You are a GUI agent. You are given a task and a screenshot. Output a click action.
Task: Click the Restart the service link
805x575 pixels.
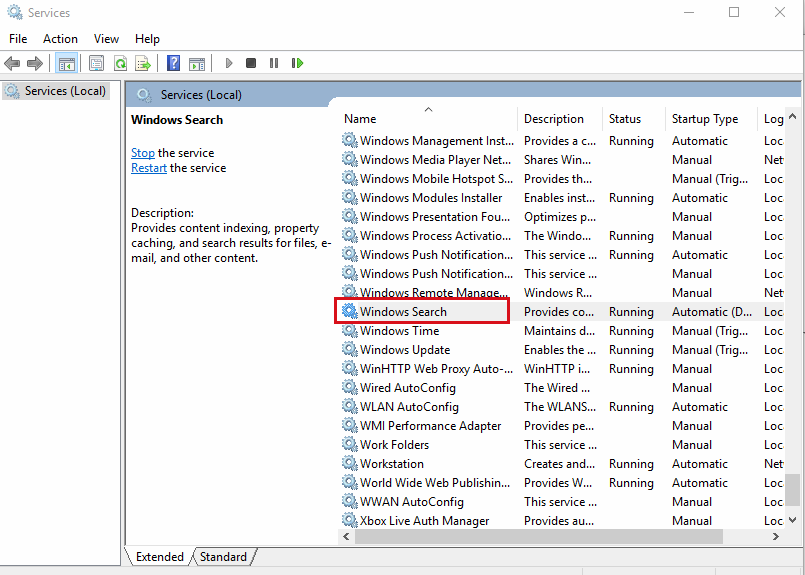(149, 168)
